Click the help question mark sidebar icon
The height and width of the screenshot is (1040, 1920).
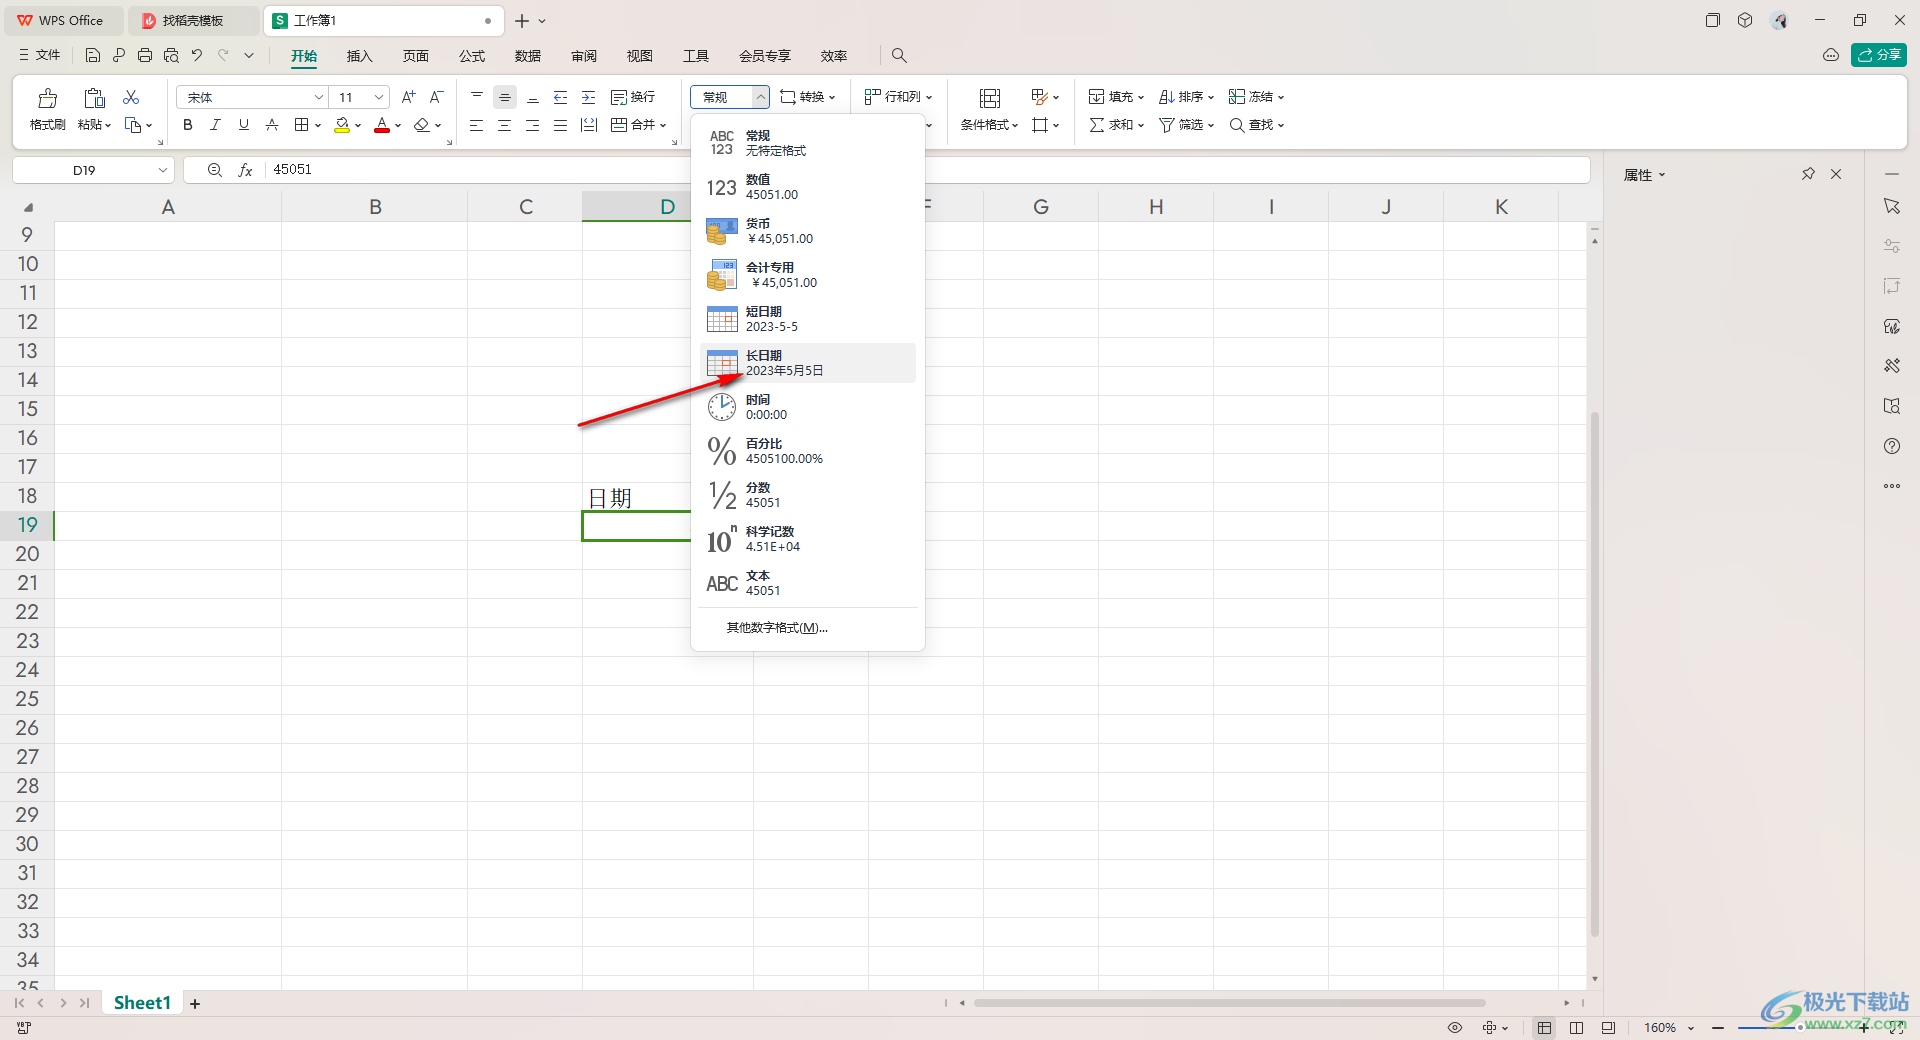click(1892, 446)
